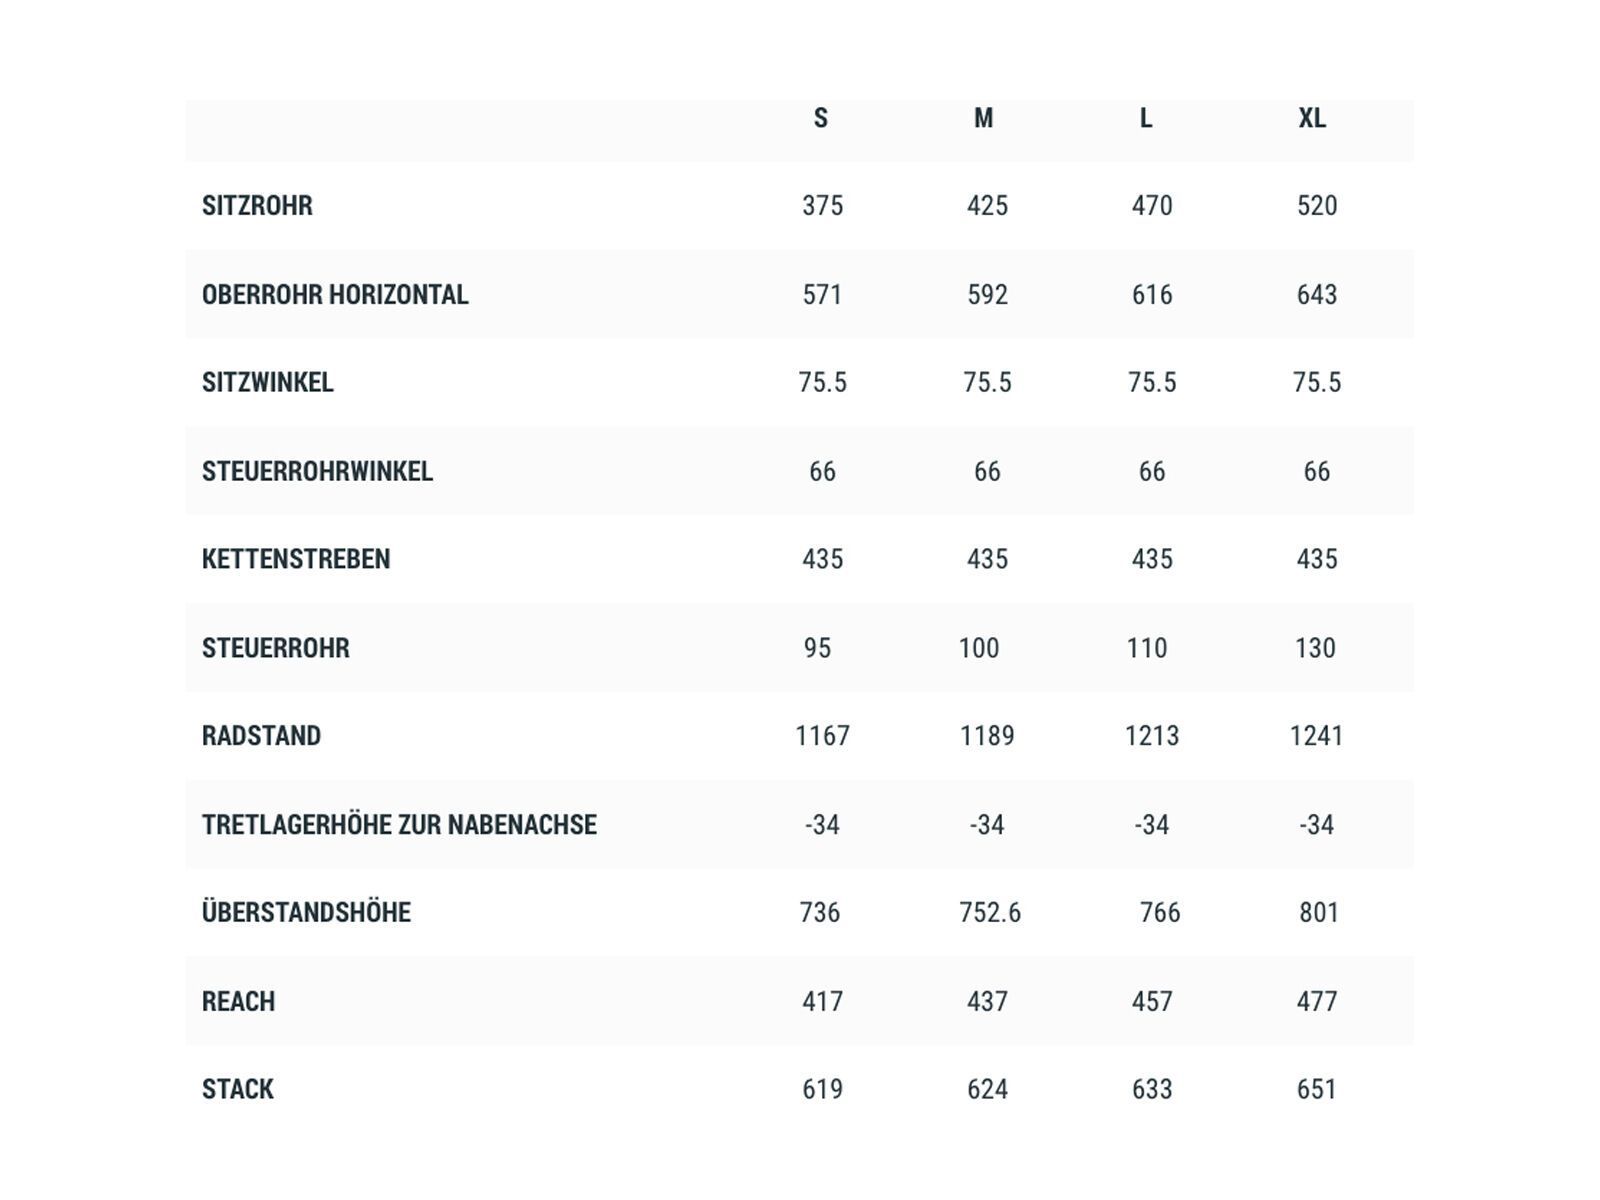Click the S size column header

(x=821, y=119)
